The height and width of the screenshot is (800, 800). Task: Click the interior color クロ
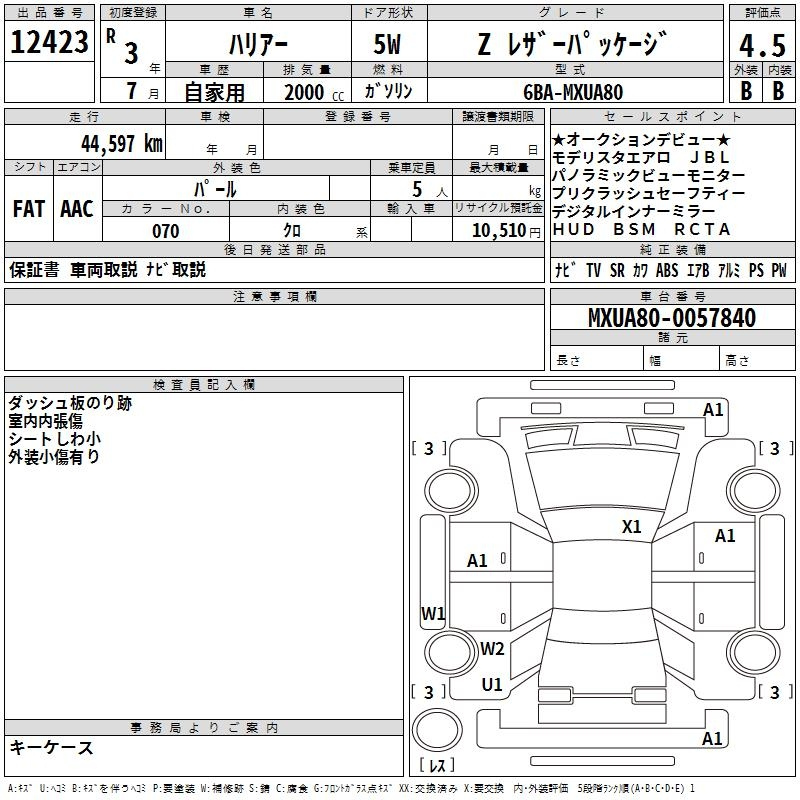(x=292, y=231)
